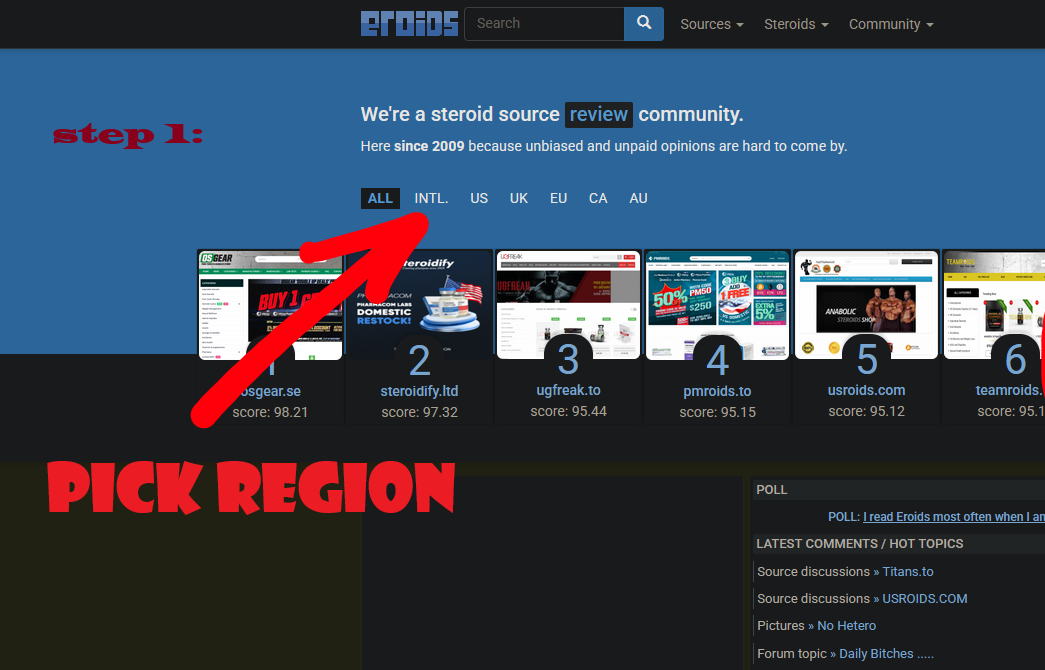Open the USROIDS.COM source discussion link

tap(924, 599)
